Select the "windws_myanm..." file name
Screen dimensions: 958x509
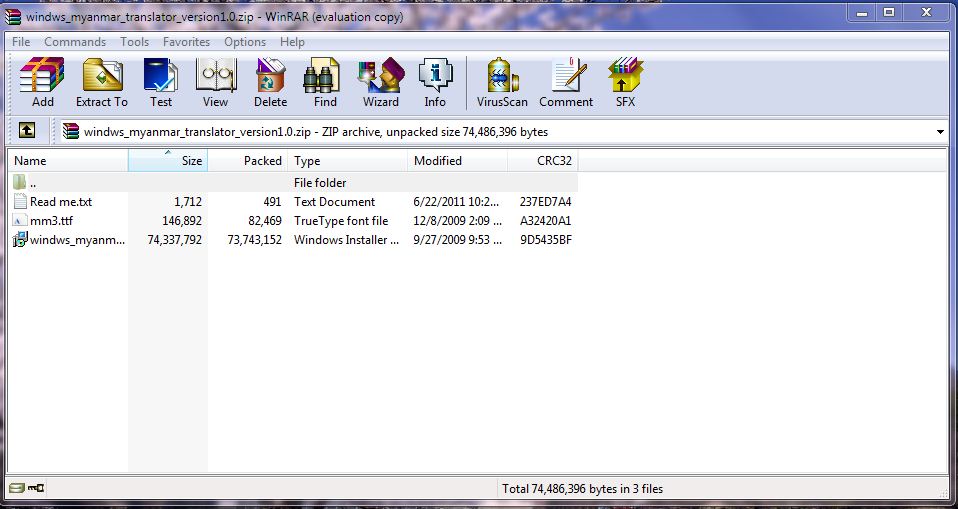pyautogui.click(x=77, y=240)
